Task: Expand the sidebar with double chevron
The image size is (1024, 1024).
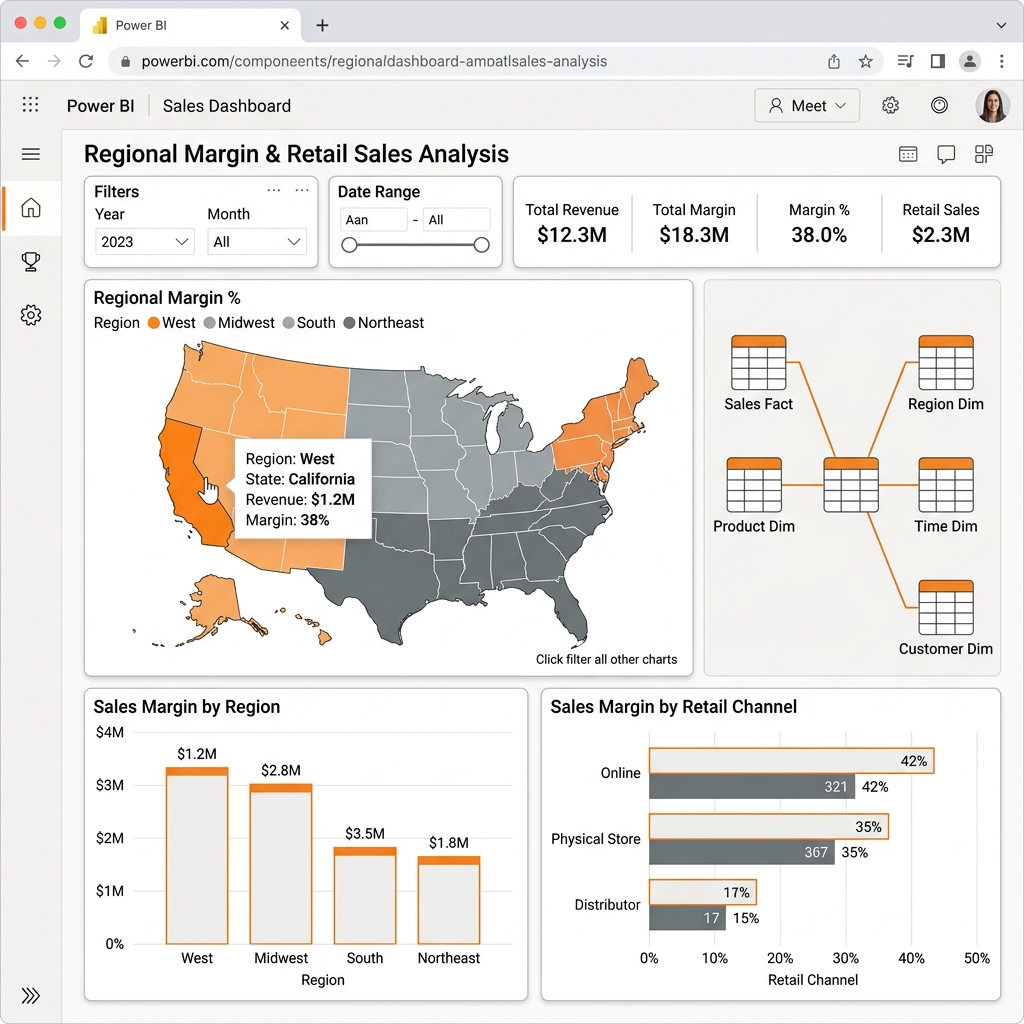Action: coord(31,995)
